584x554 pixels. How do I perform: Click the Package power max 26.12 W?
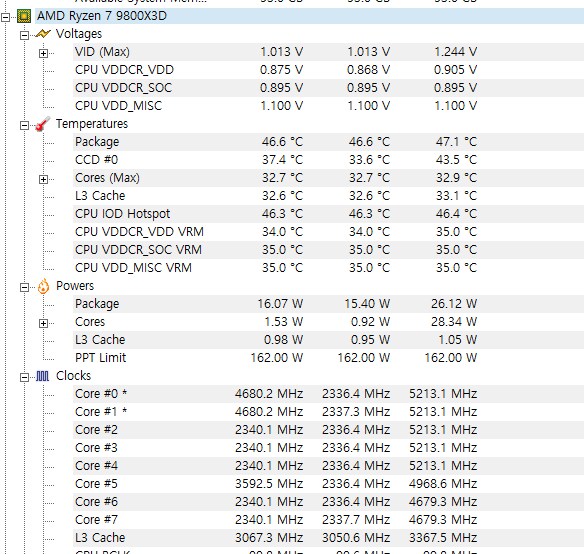coord(454,304)
